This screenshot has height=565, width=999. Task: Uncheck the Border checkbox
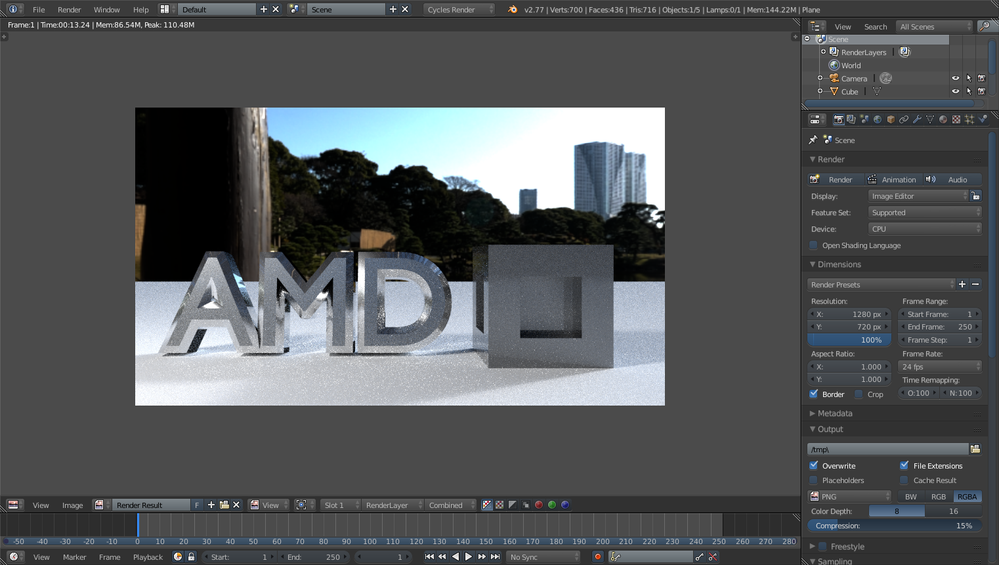coord(814,394)
